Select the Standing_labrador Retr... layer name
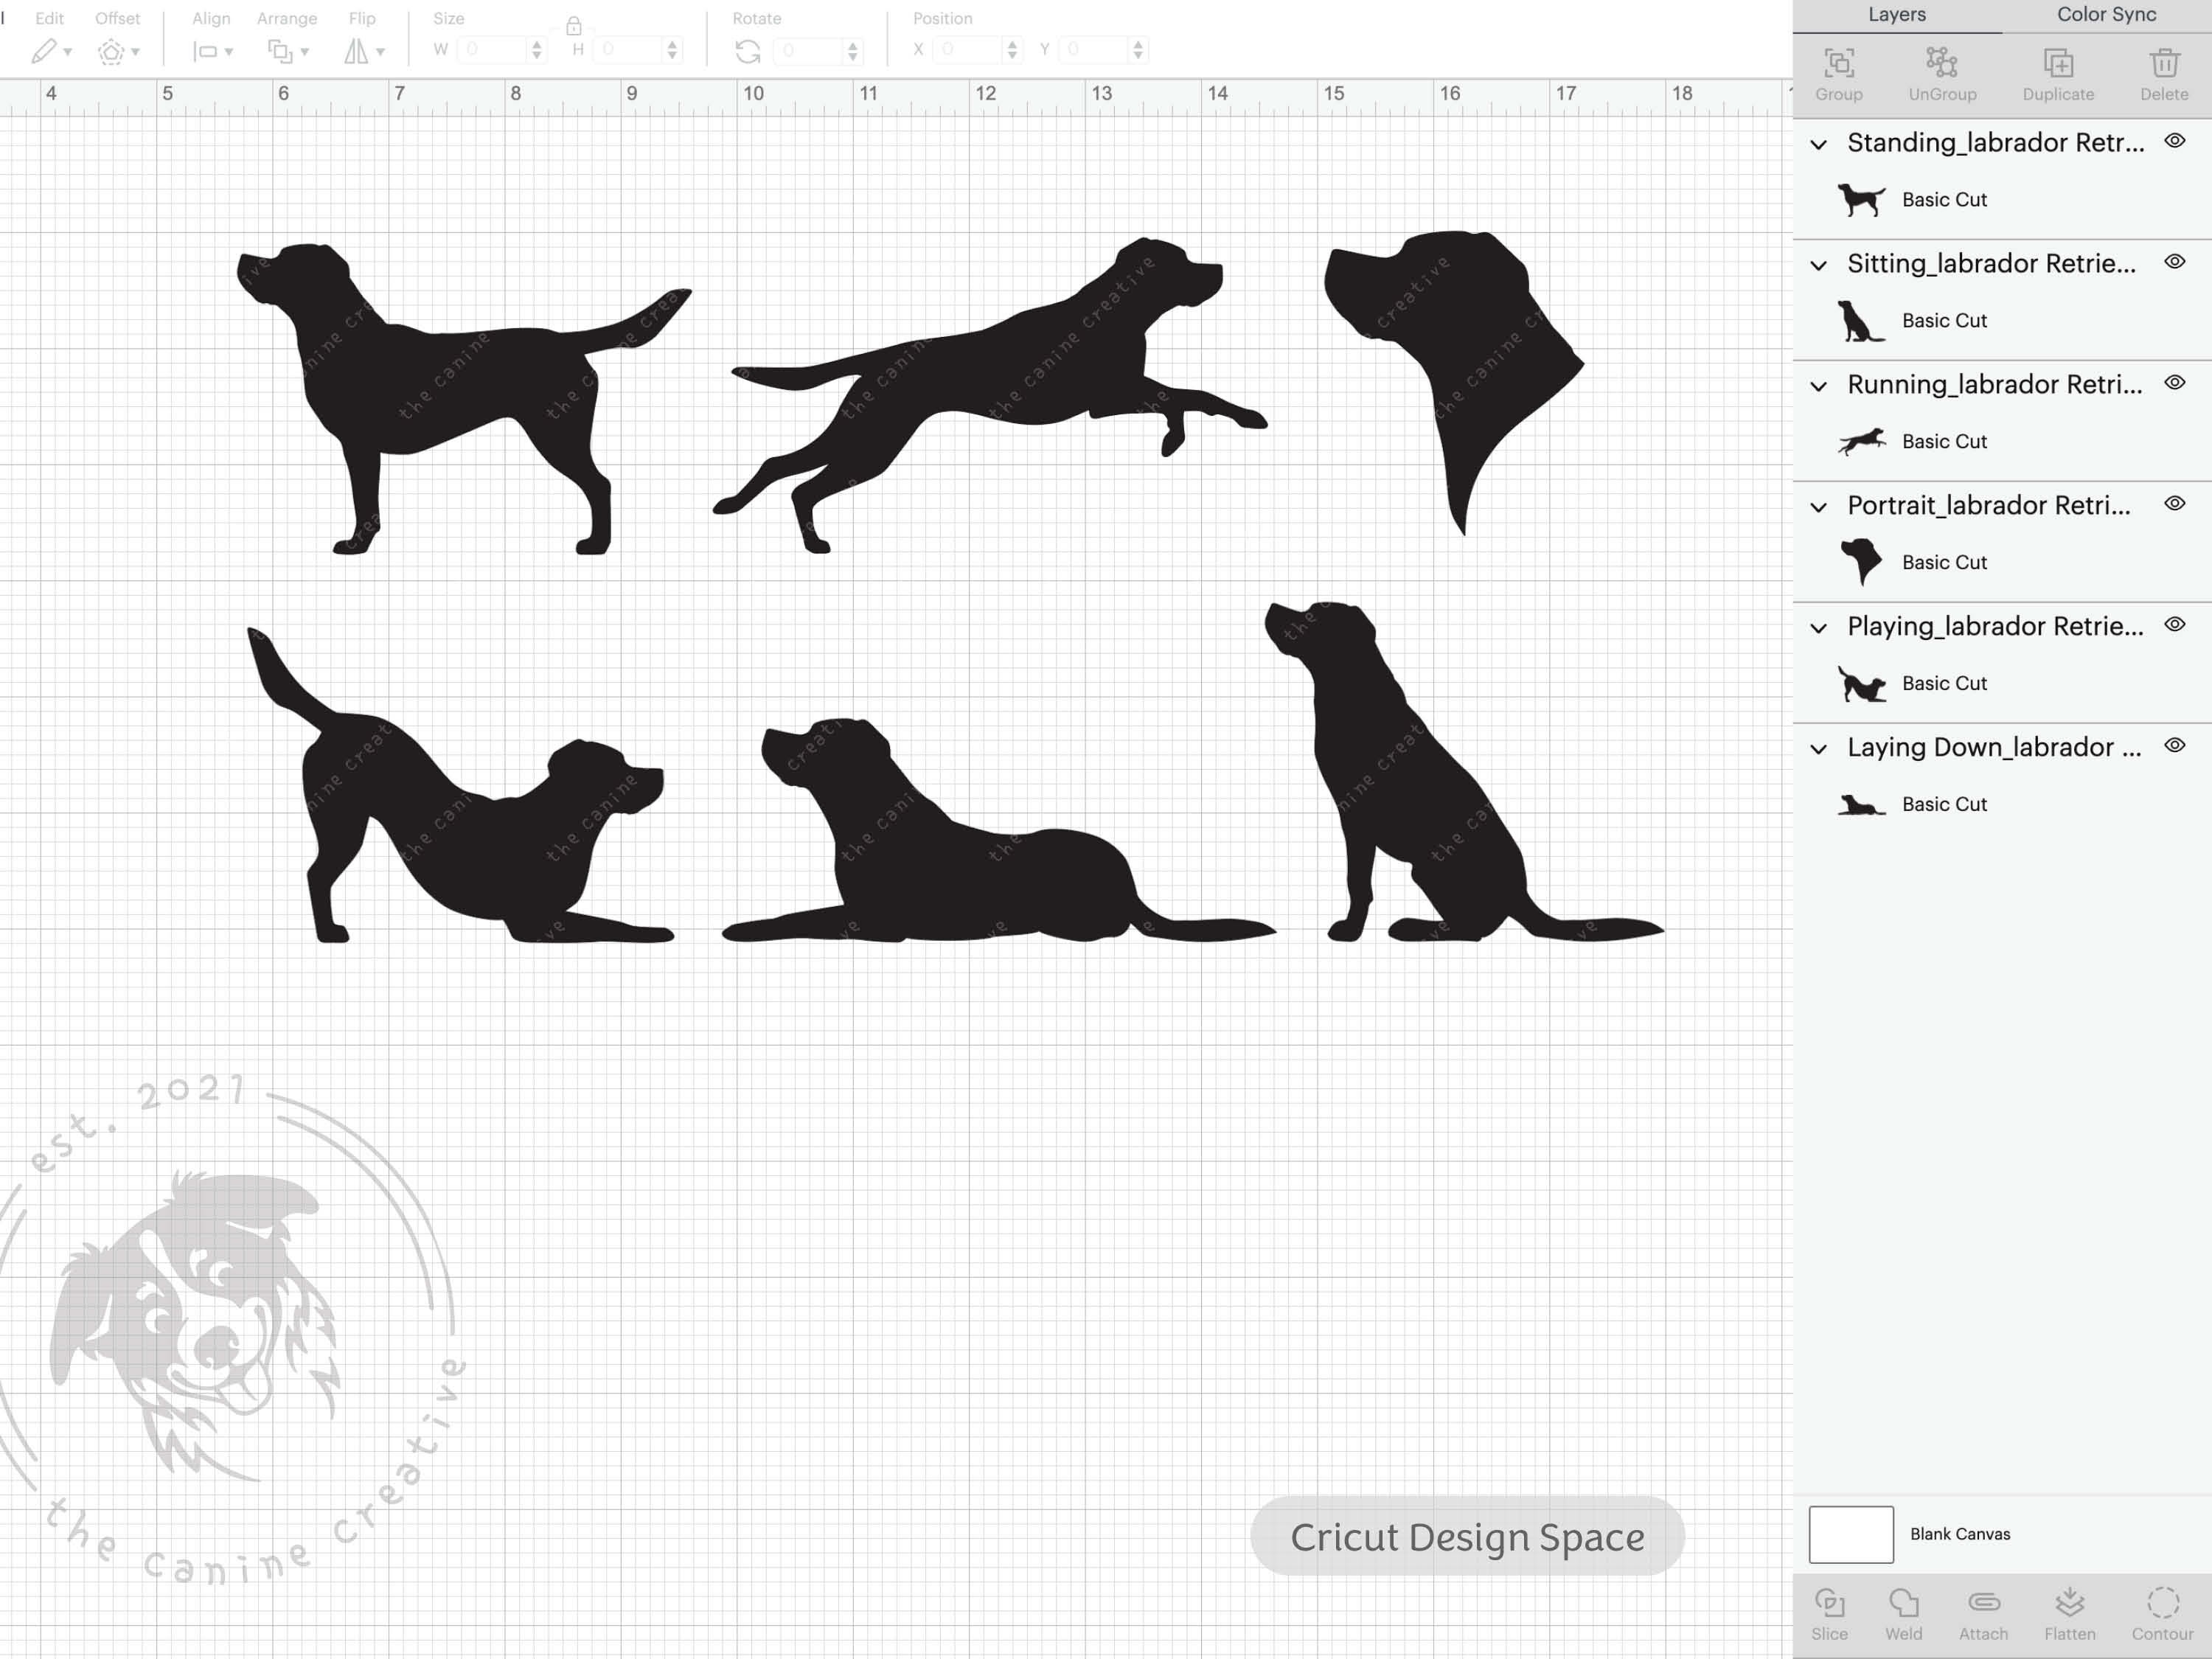The height and width of the screenshot is (1659, 2212). pos(1995,143)
